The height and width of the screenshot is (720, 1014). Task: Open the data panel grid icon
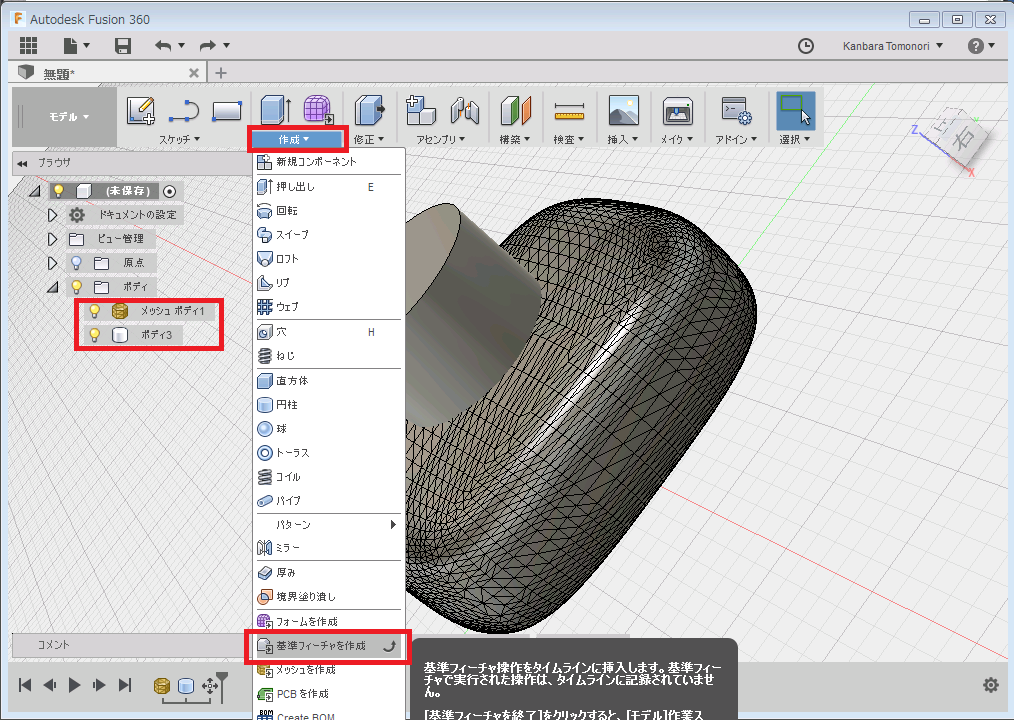tap(28, 46)
